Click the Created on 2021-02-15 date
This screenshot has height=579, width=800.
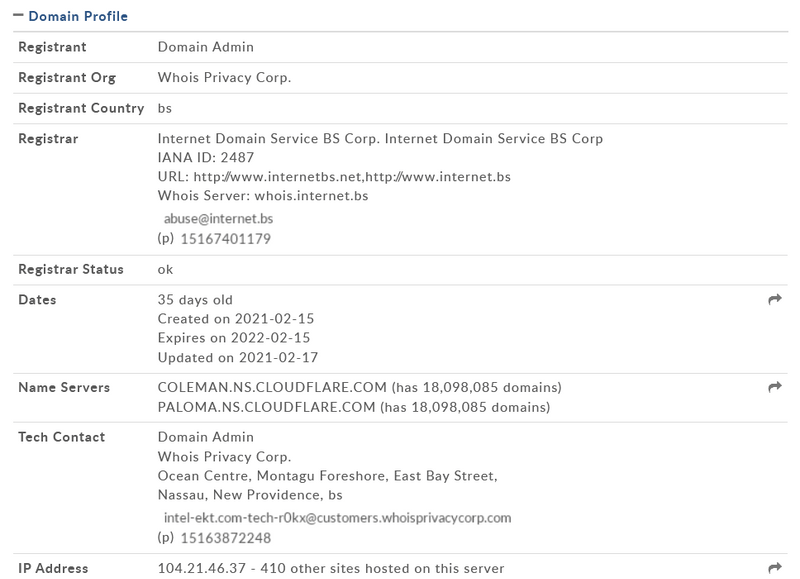click(x=236, y=319)
